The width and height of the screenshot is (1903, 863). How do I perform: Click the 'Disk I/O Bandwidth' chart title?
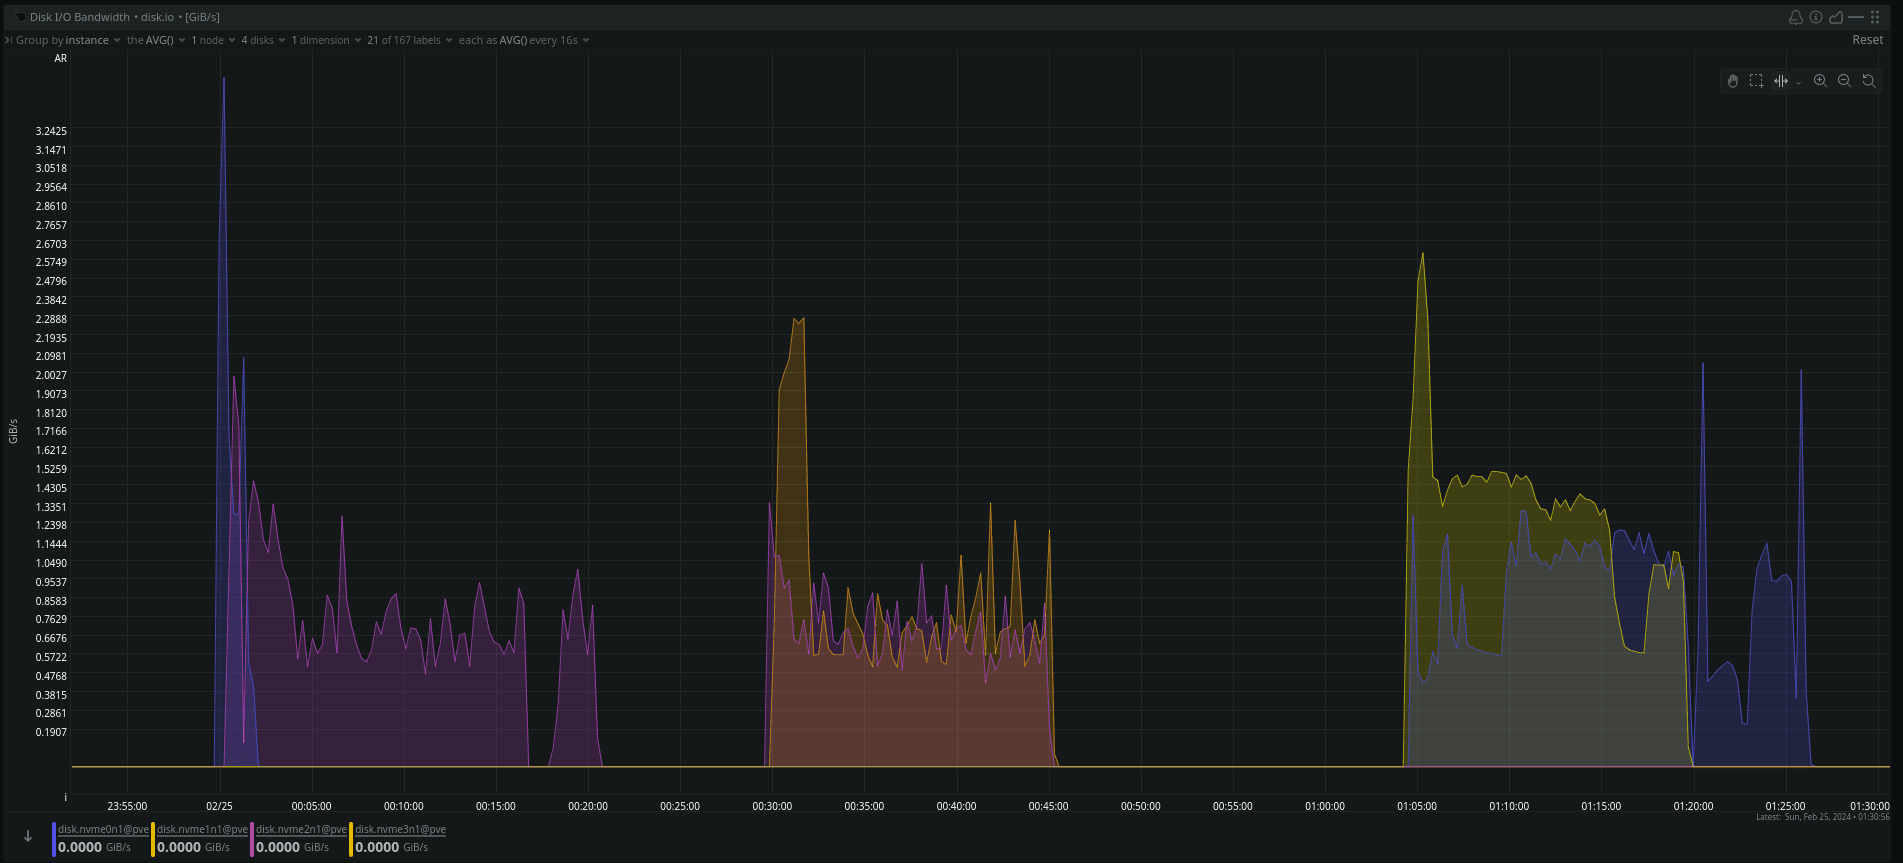(x=80, y=17)
